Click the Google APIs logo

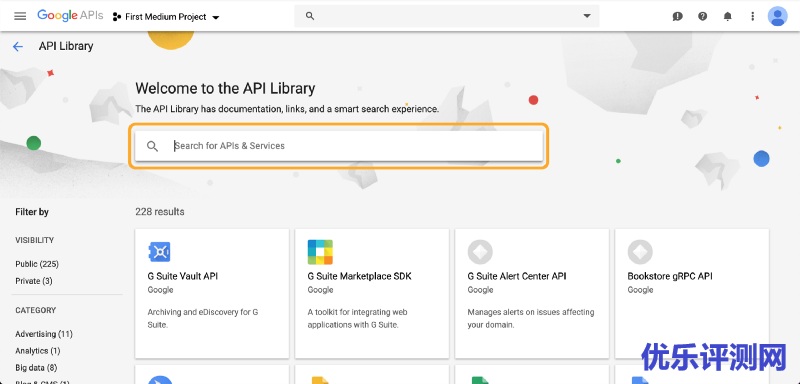click(70, 16)
